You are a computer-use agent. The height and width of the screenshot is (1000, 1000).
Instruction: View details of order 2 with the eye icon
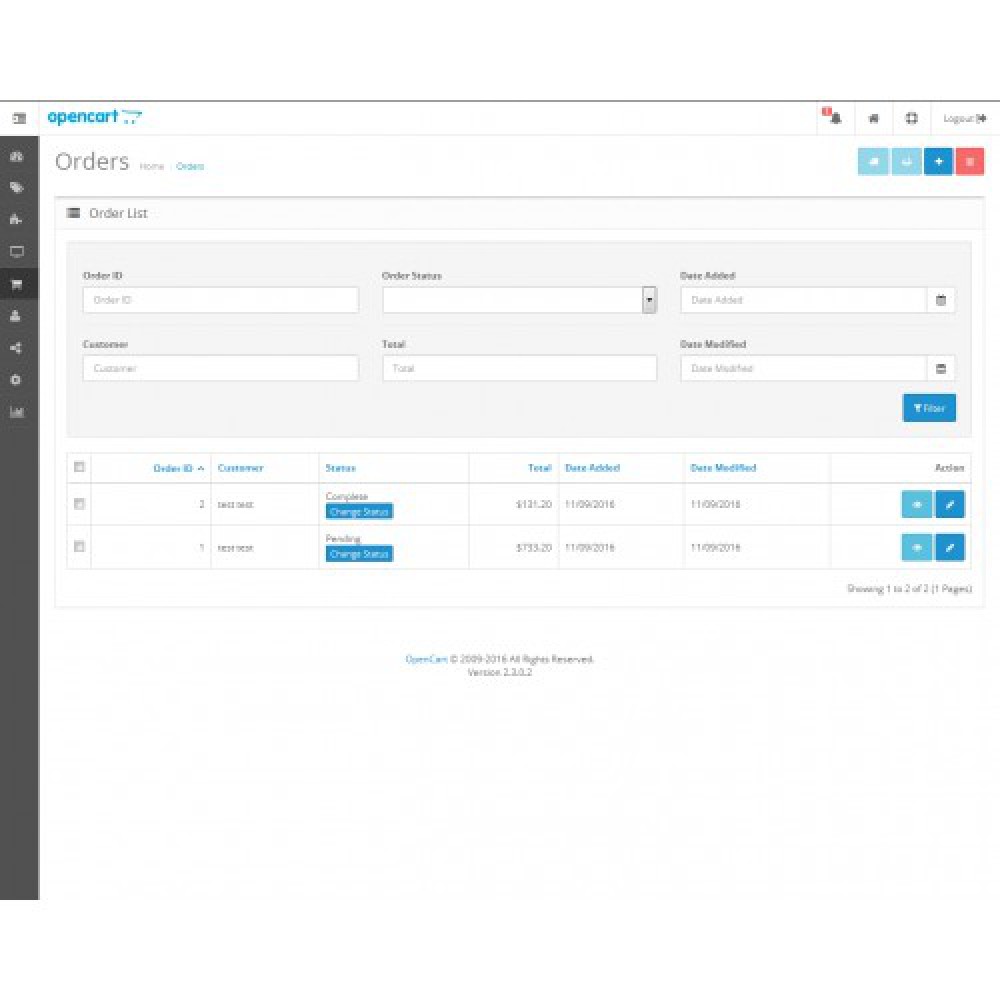pyautogui.click(x=916, y=504)
